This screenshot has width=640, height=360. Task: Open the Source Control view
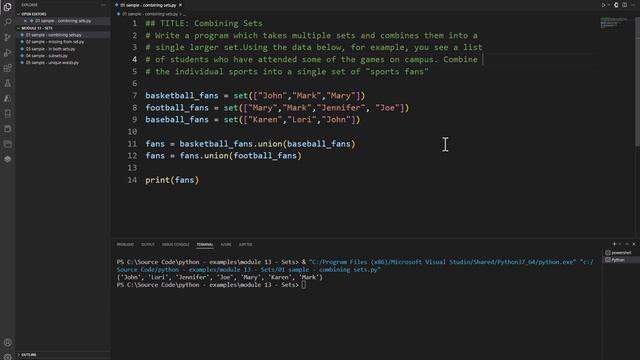click(x=7, y=37)
